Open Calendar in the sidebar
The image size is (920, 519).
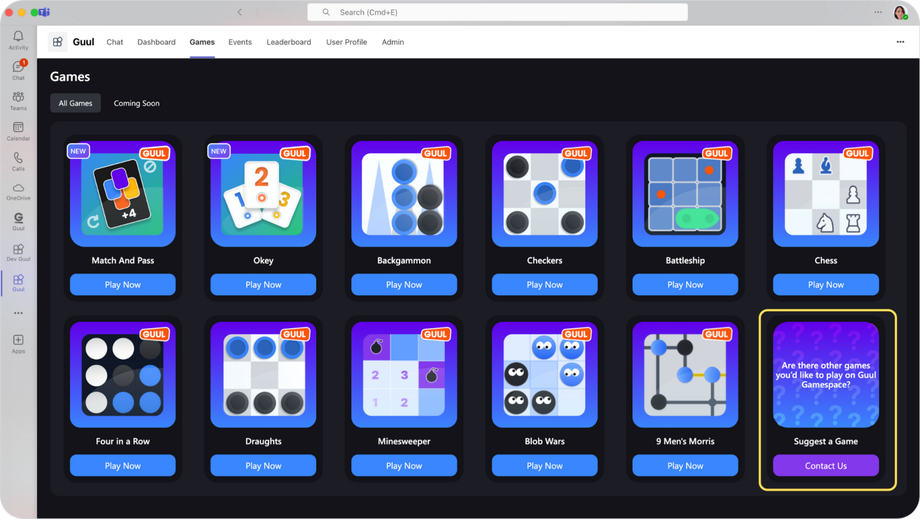(18, 131)
